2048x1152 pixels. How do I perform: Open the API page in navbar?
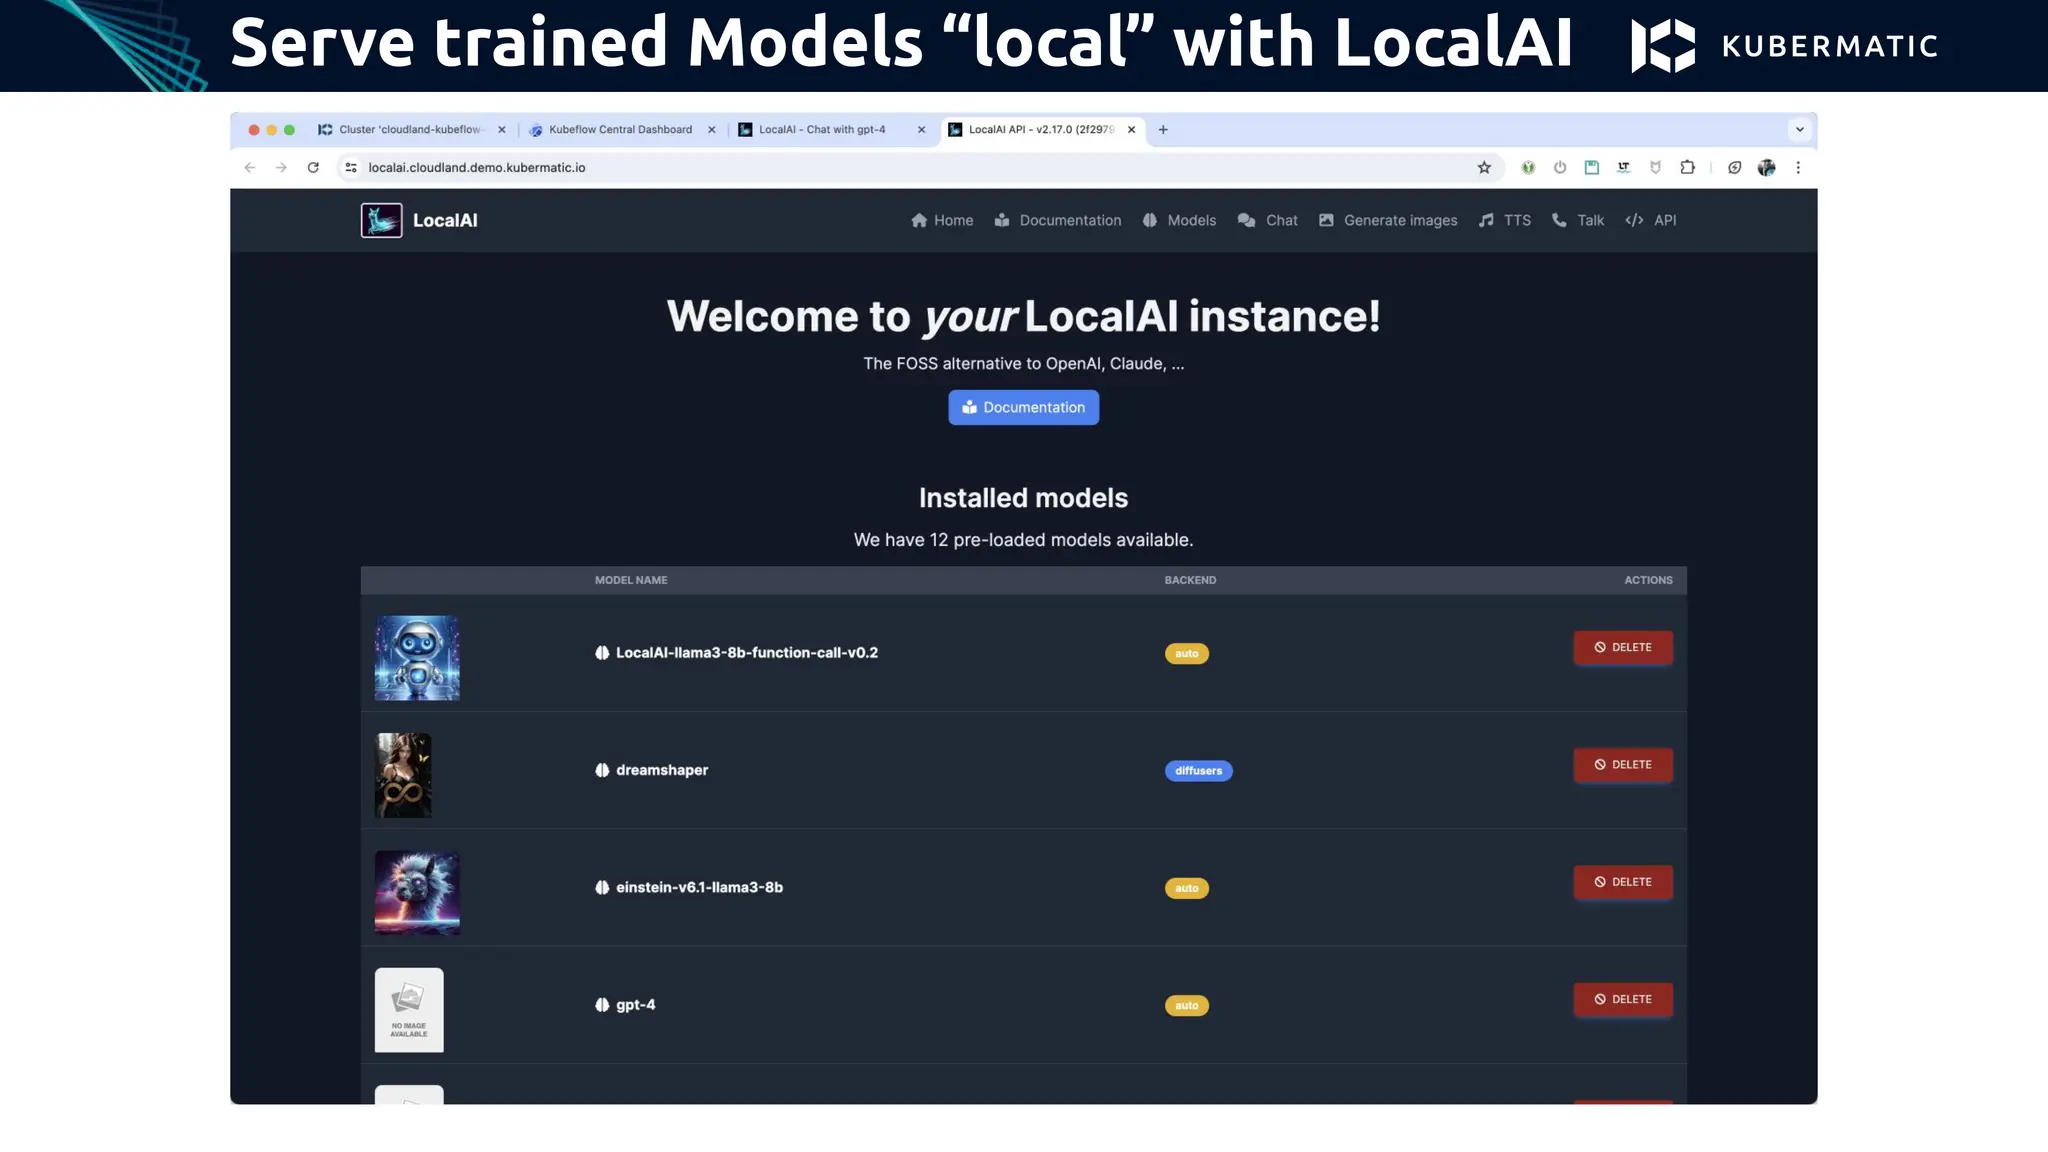coord(1651,221)
